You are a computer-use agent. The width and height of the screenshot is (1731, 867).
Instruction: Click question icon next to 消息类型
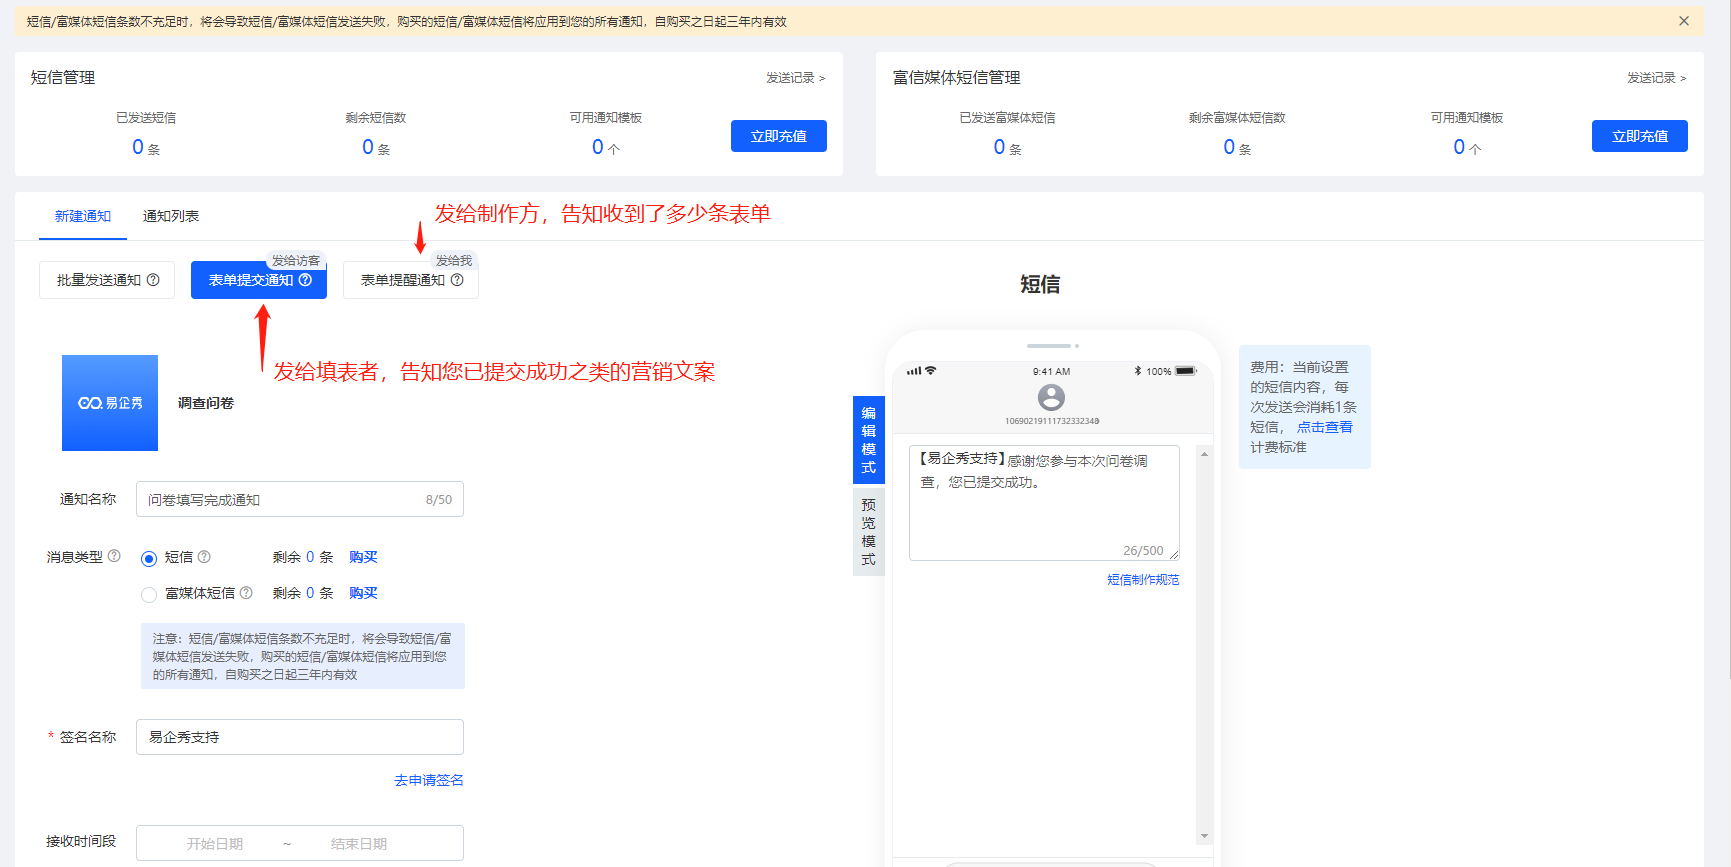click(114, 556)
